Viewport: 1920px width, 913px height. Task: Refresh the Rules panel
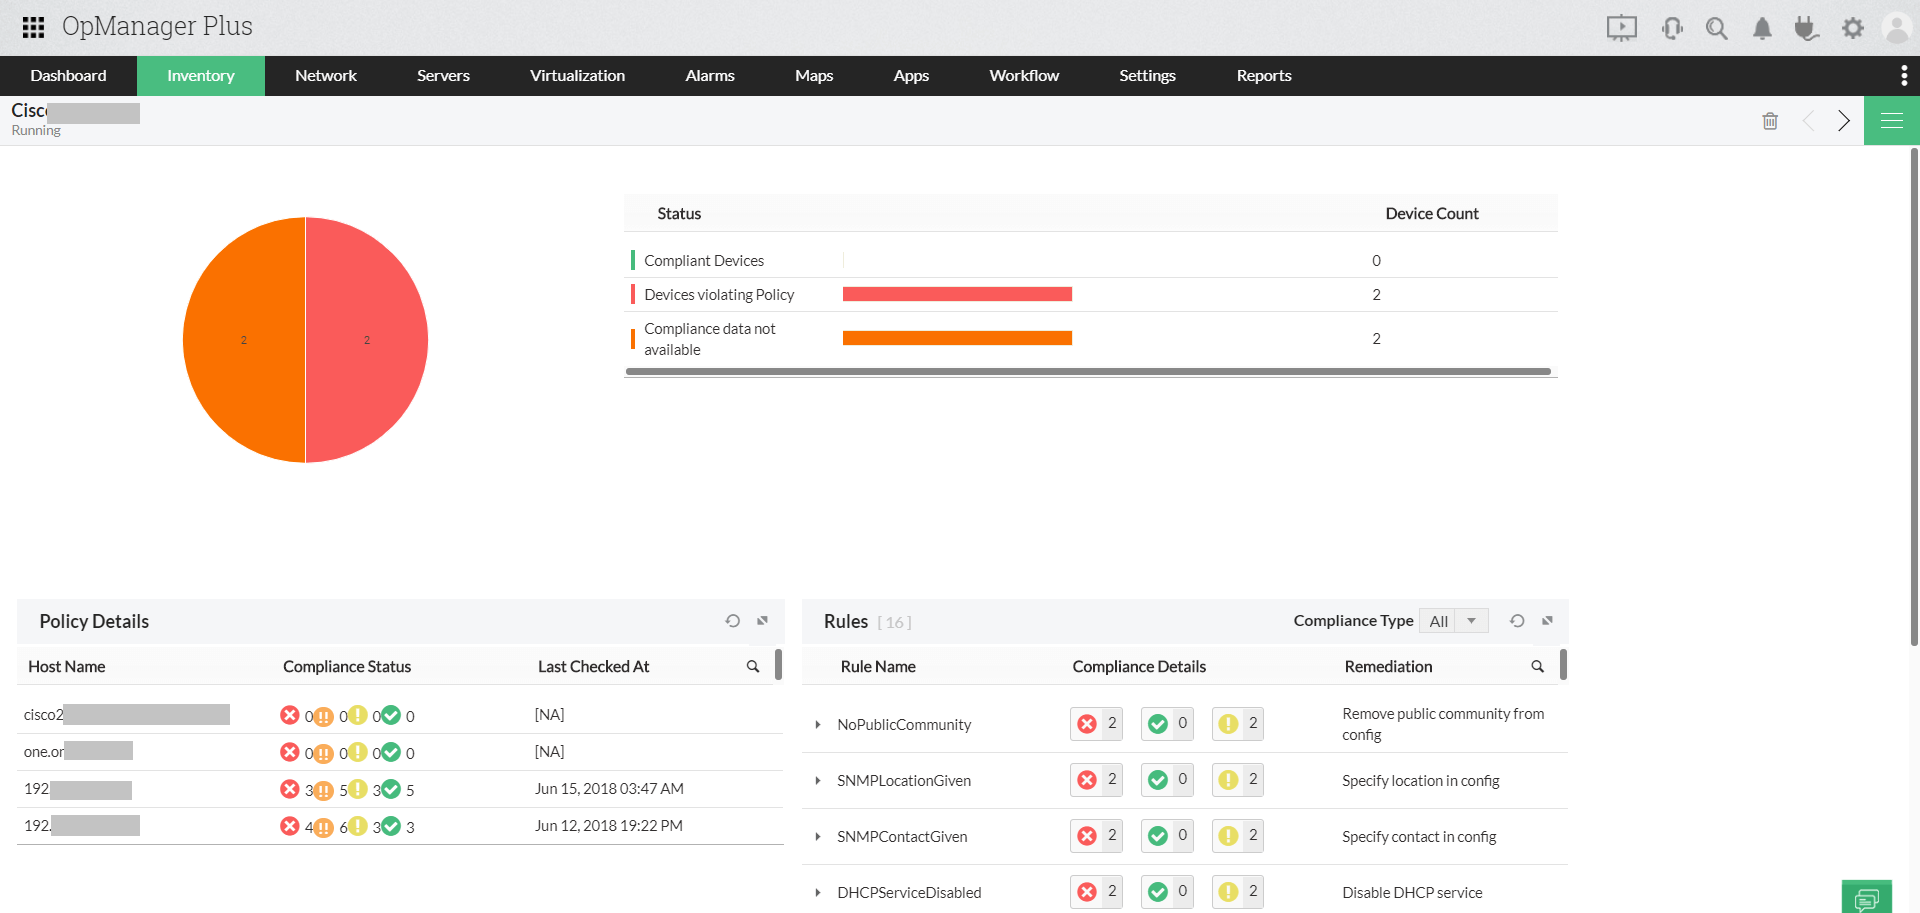pyautogui.click(x=1517, y=620)
